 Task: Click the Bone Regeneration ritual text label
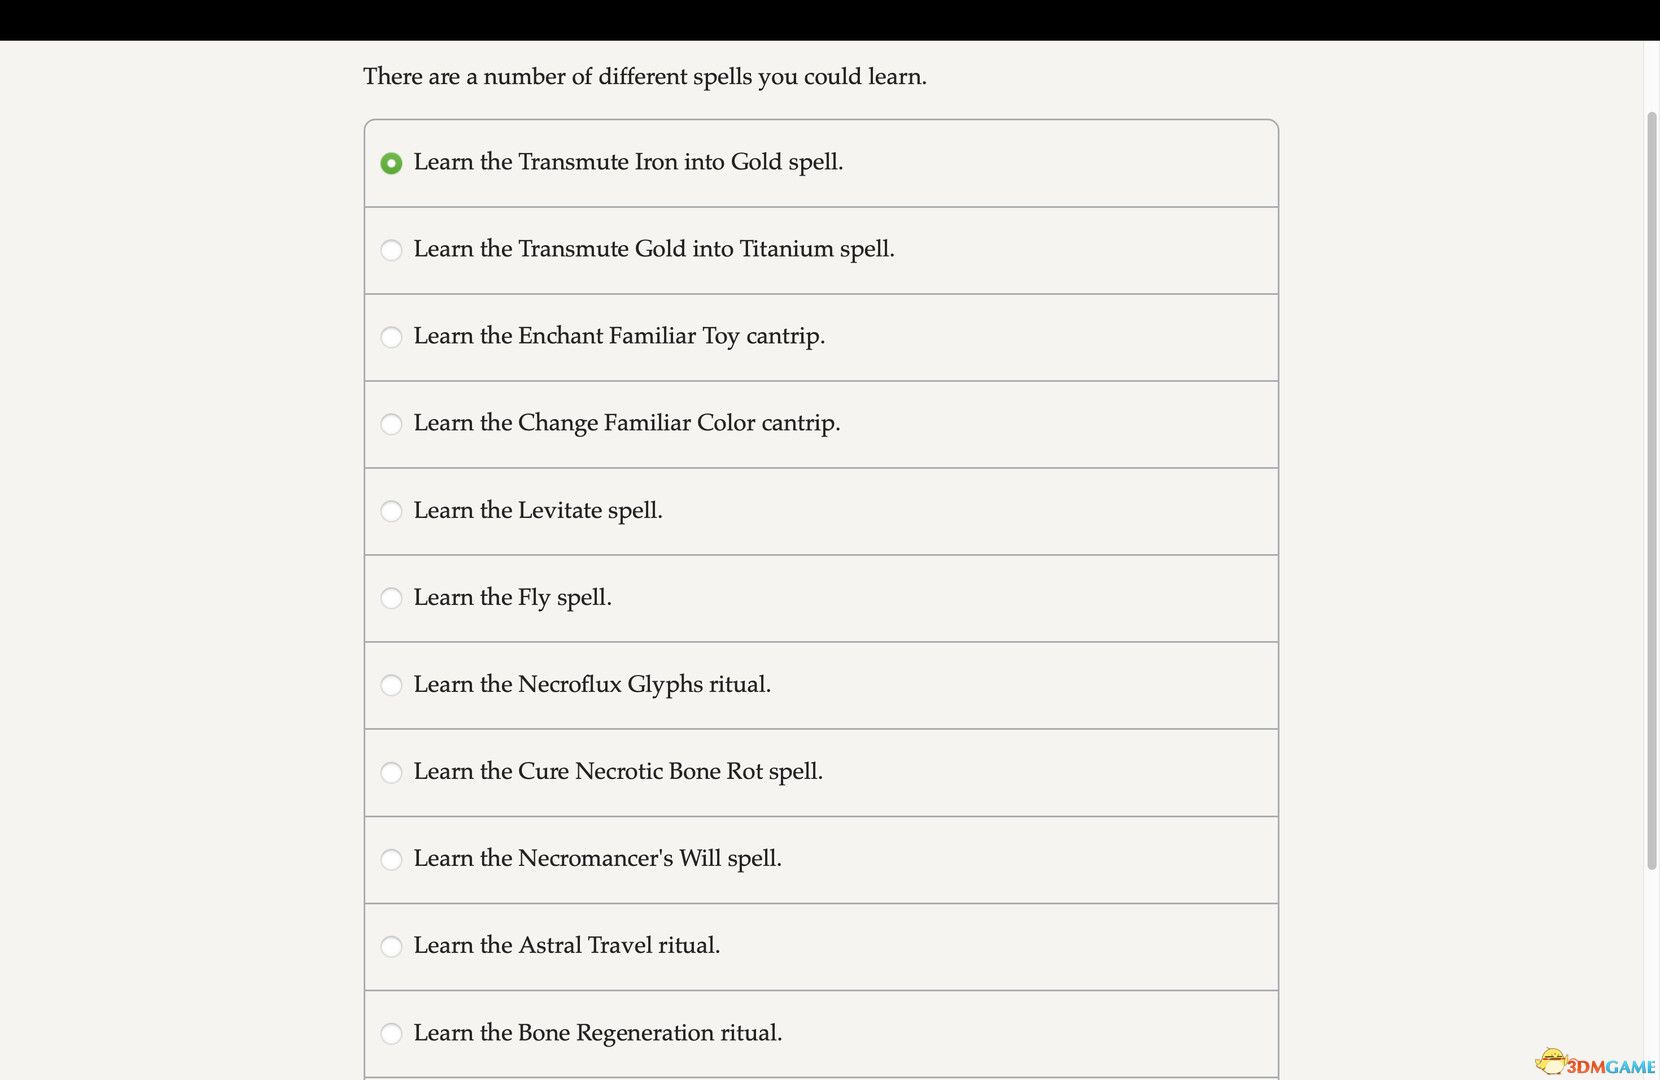tap(598, 1032)
